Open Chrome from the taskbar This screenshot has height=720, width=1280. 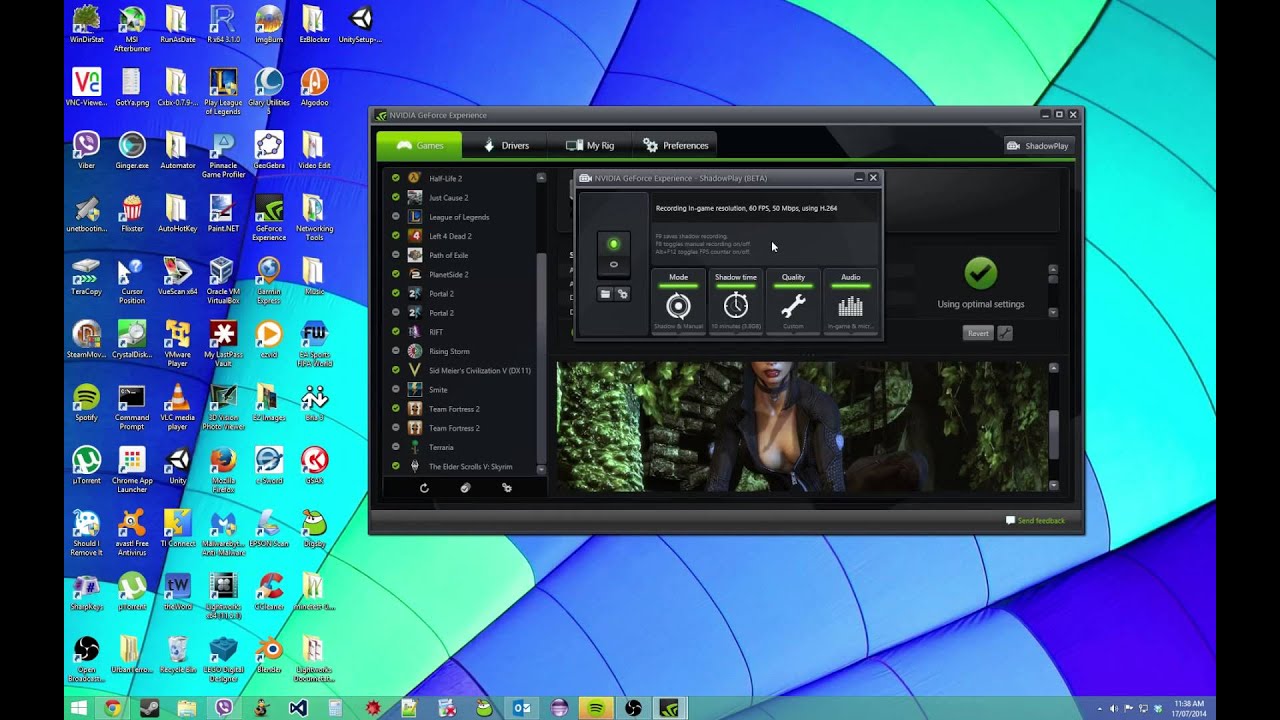112,708
